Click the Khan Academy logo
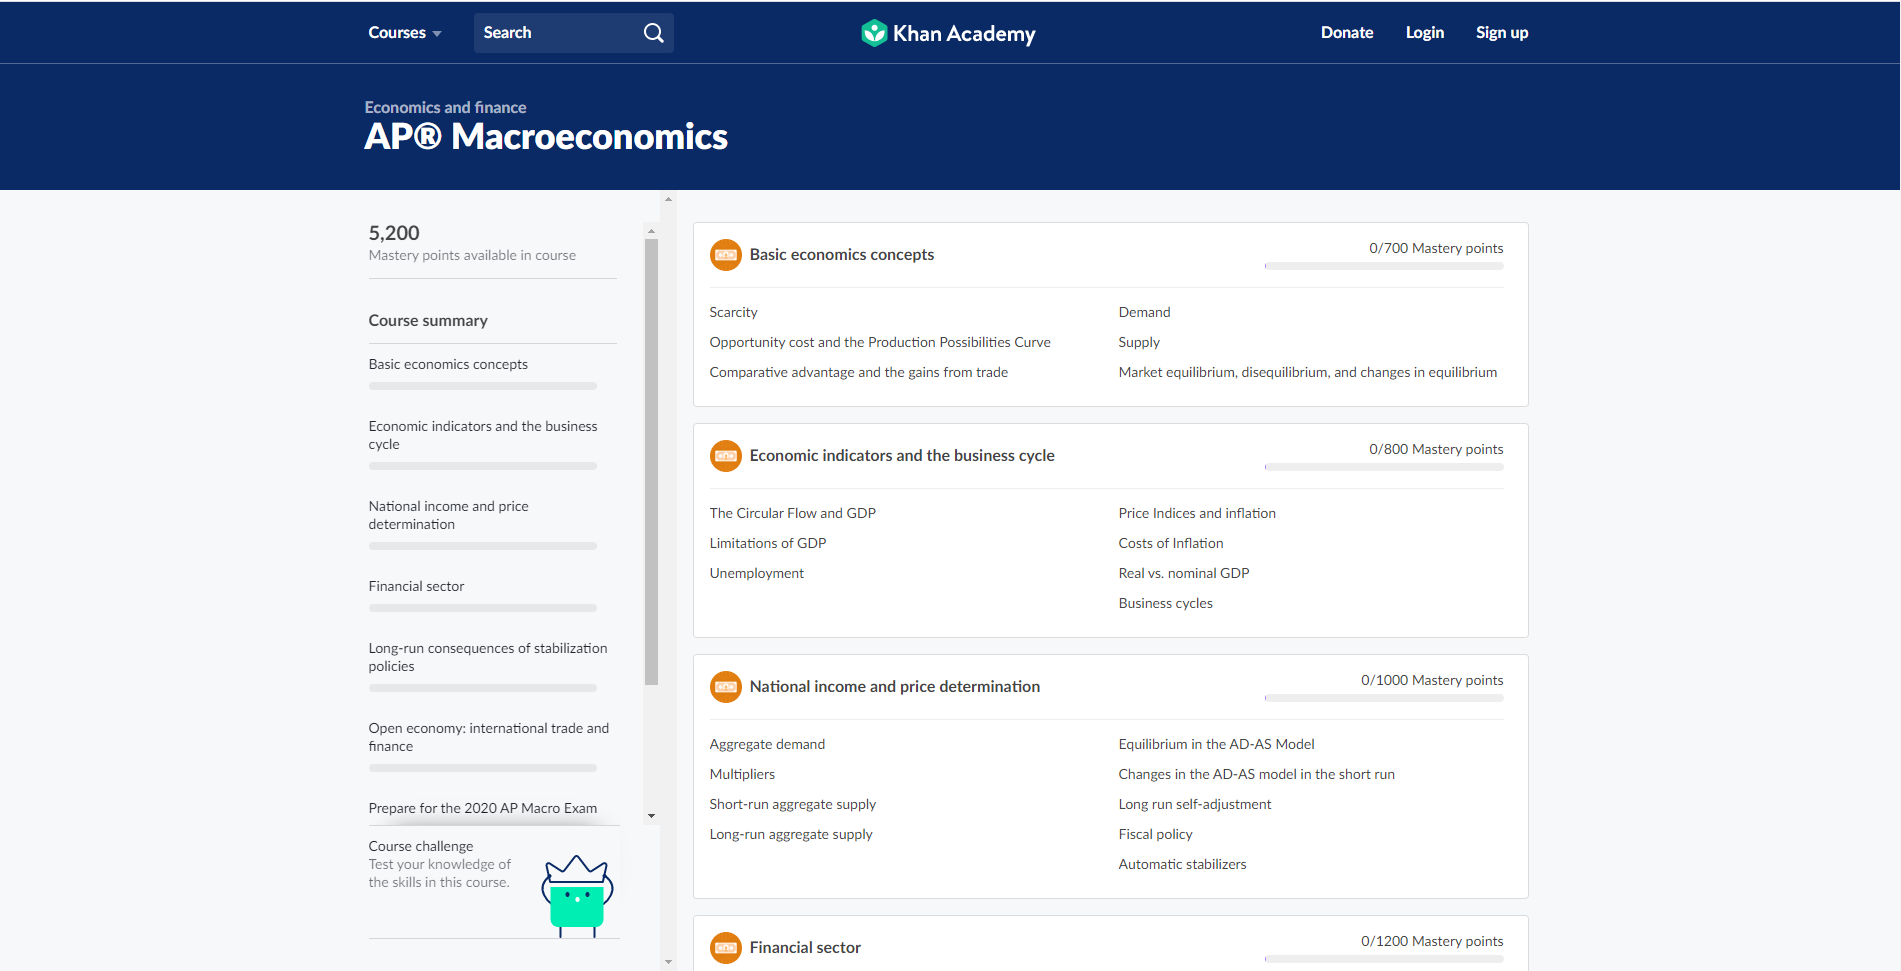The height and width of the screenshot is (971, 1901). click(948, 33)
